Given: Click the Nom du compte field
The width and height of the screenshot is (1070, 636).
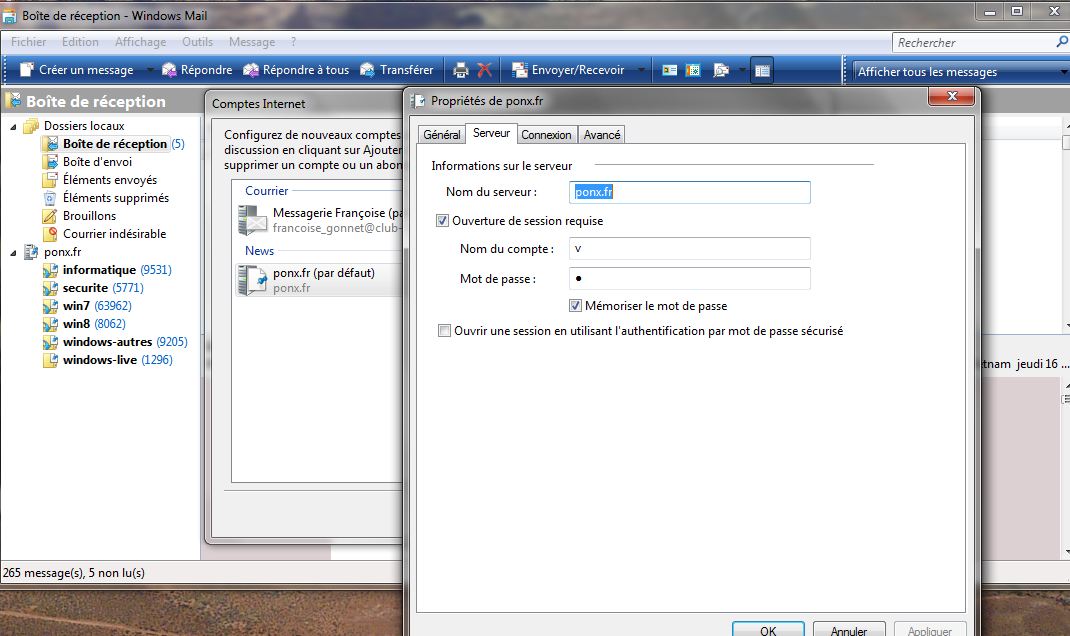Looking at the screenshot, I should click(690, 248).
